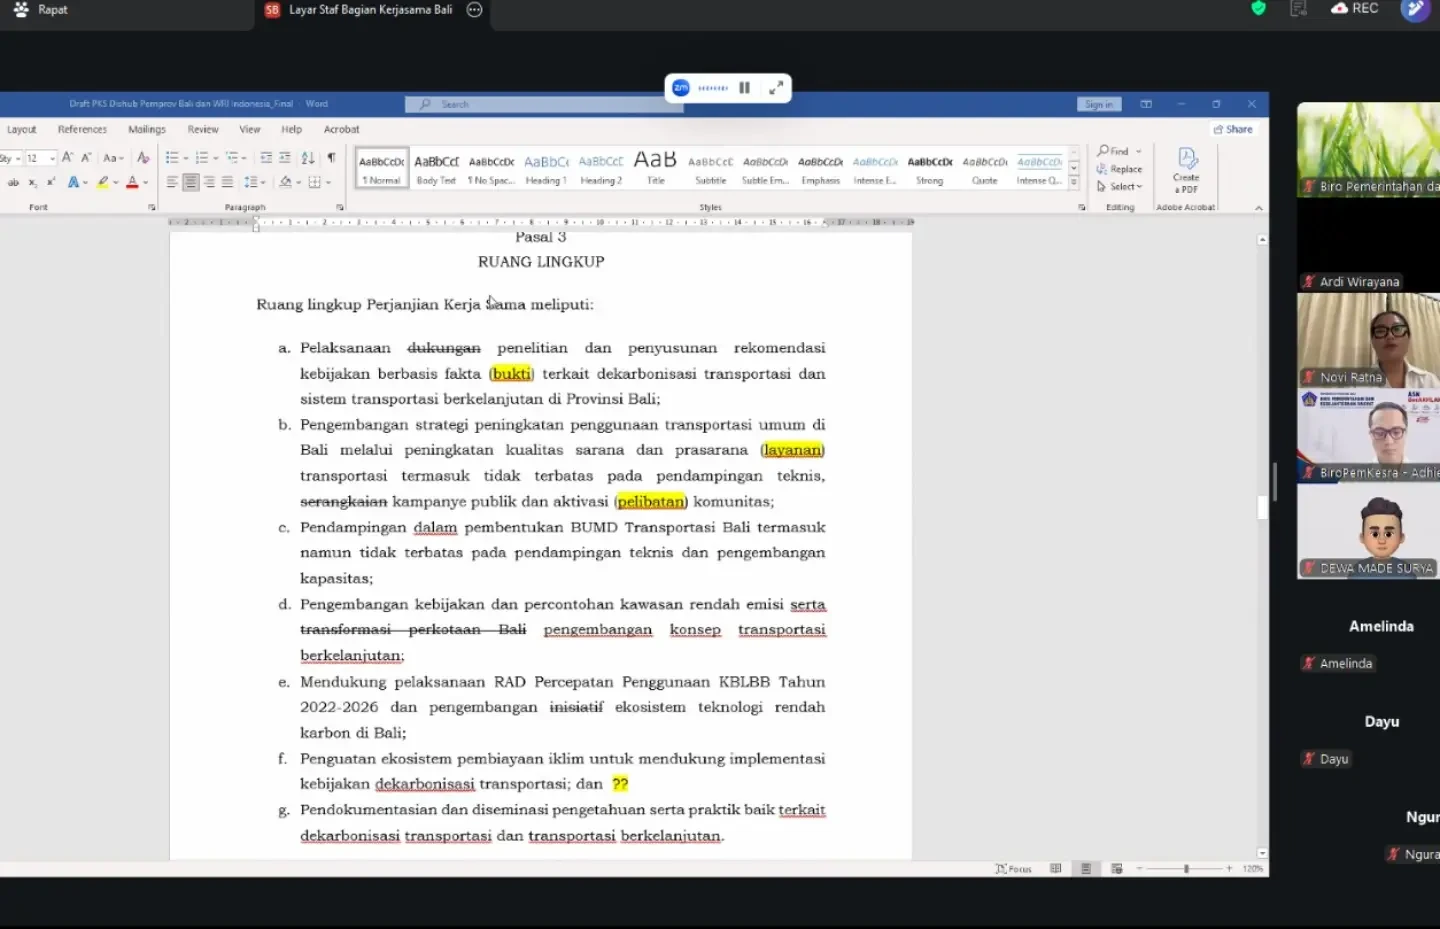The image size is (1440, 929).
Task: Select the Title style
Action: [x=656, y=168]
